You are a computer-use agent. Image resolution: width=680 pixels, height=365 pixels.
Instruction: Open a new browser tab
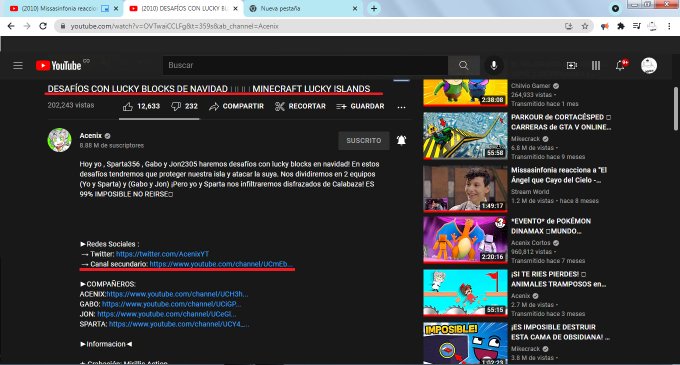[373, 8]
